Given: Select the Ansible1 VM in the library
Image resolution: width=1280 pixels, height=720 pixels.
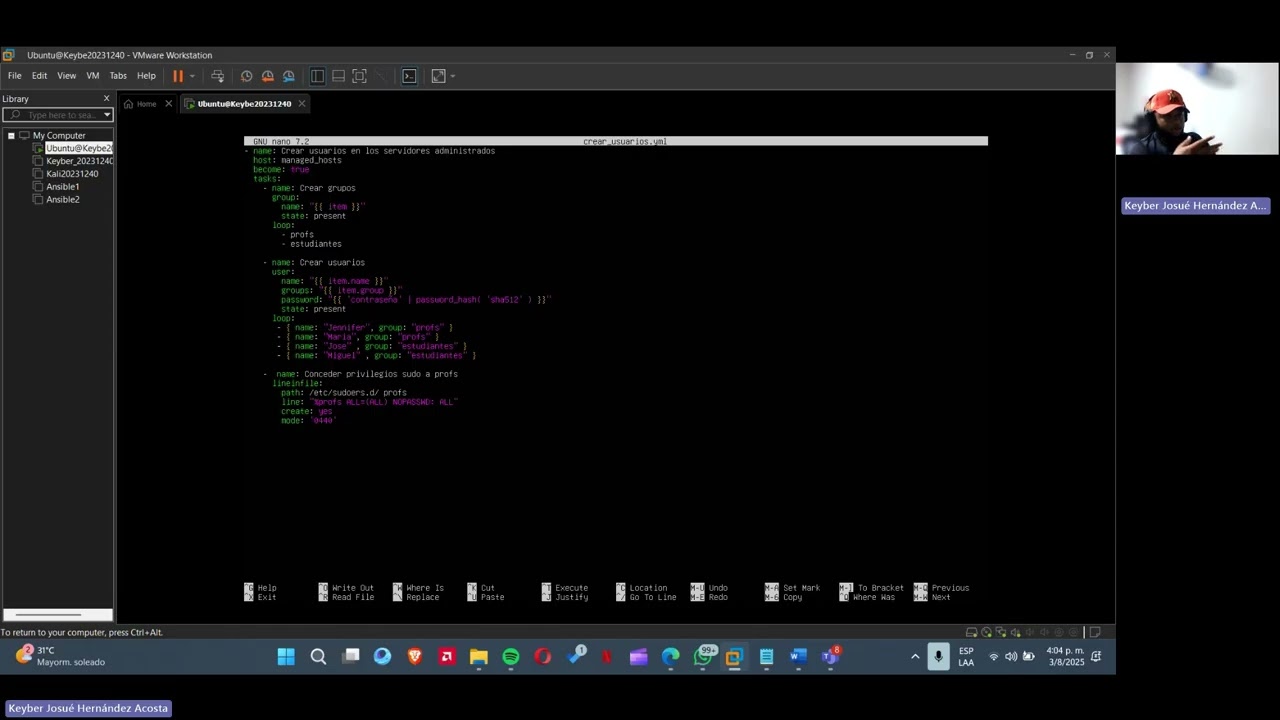Looking at the screenshot, I should 62,187.
